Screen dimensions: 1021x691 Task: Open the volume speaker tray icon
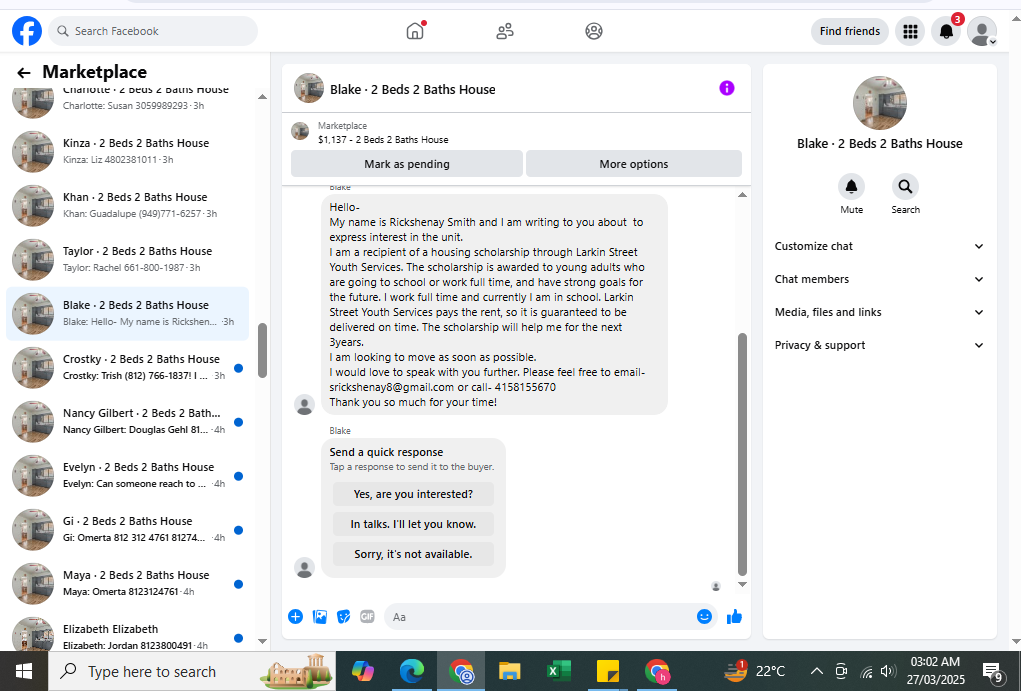[x=887, y=671]
